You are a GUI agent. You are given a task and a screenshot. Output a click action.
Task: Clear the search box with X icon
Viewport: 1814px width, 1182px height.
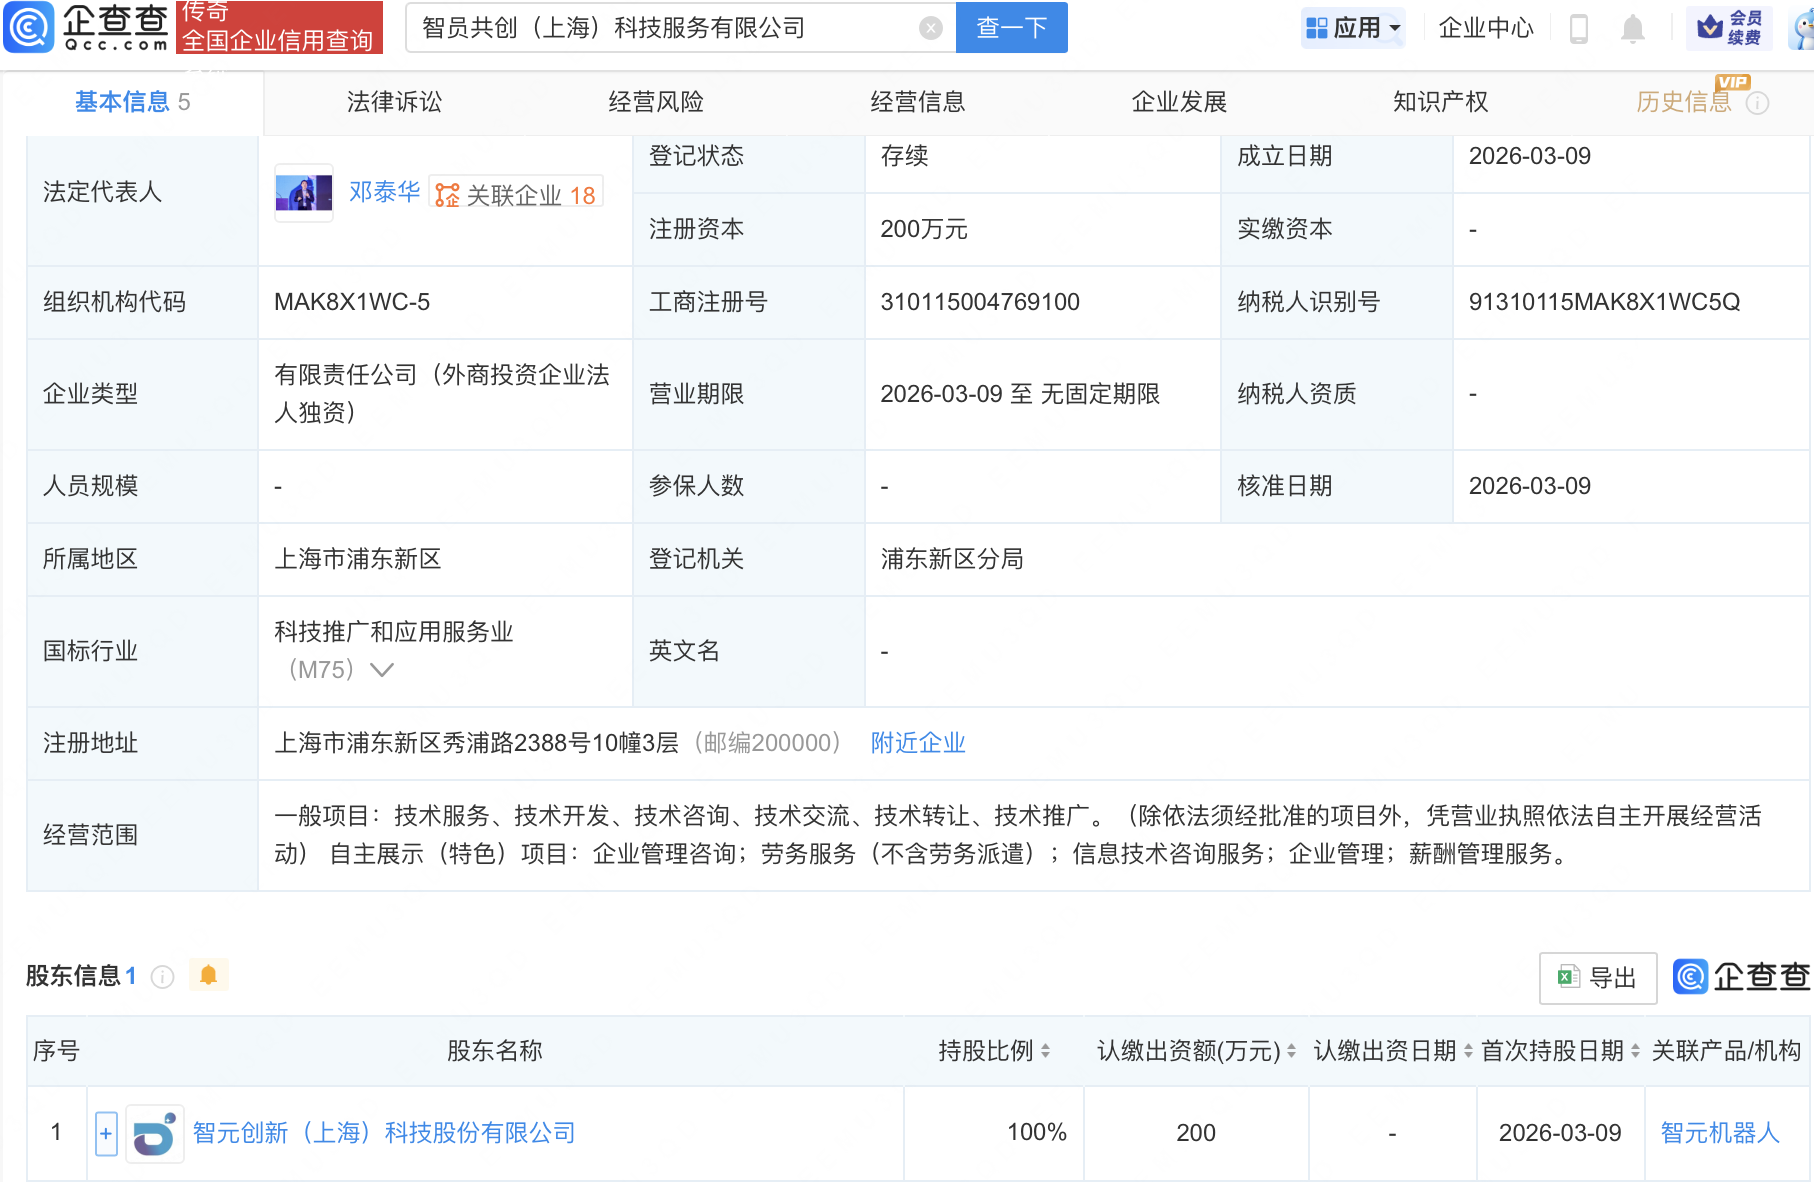(x=930, y=28)
